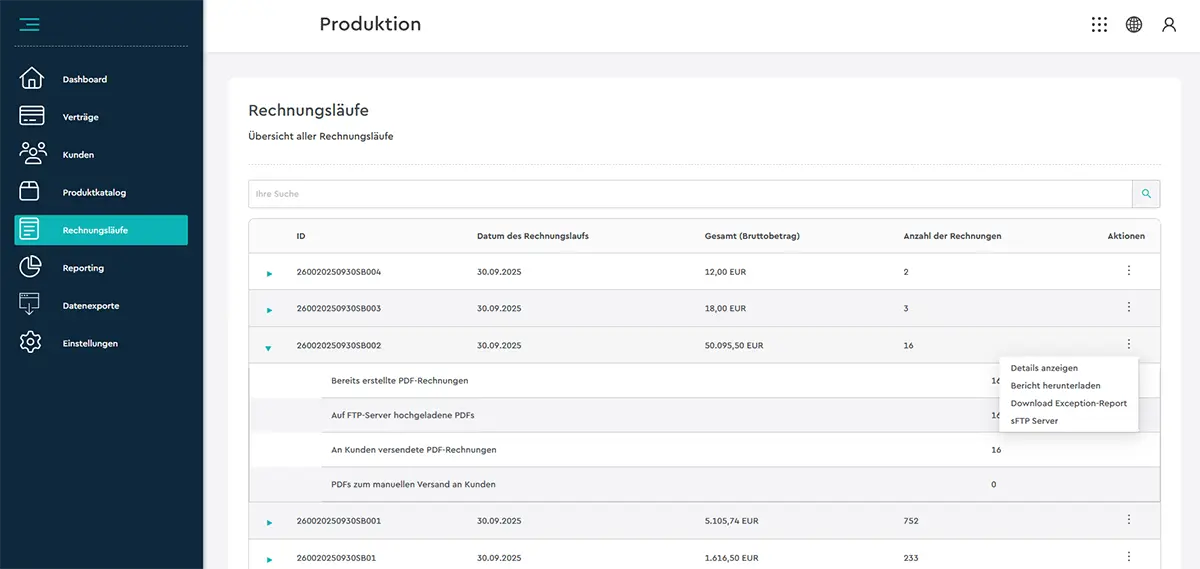Open the Dashboard home icon
This screenshot has height=569, width=1200.
(32, 79)
